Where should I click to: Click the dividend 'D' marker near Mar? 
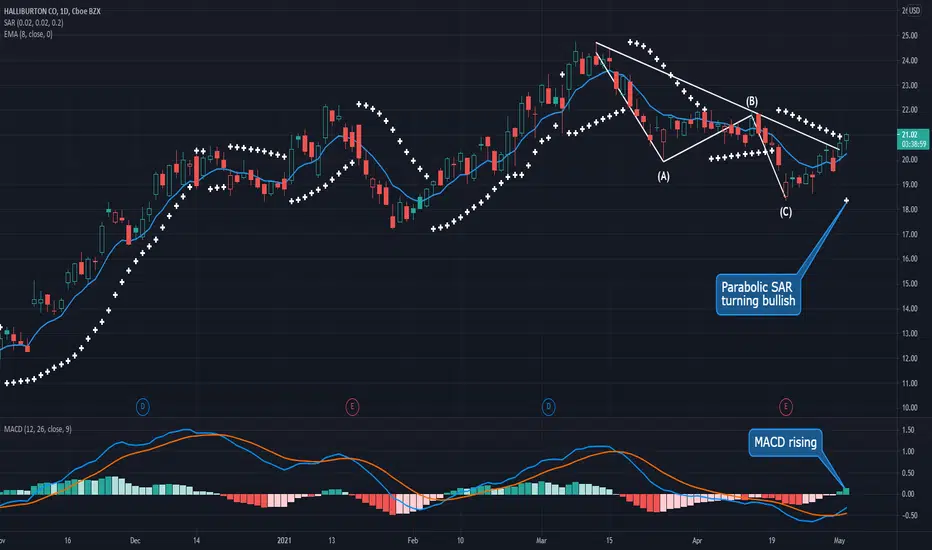[549, 407]
